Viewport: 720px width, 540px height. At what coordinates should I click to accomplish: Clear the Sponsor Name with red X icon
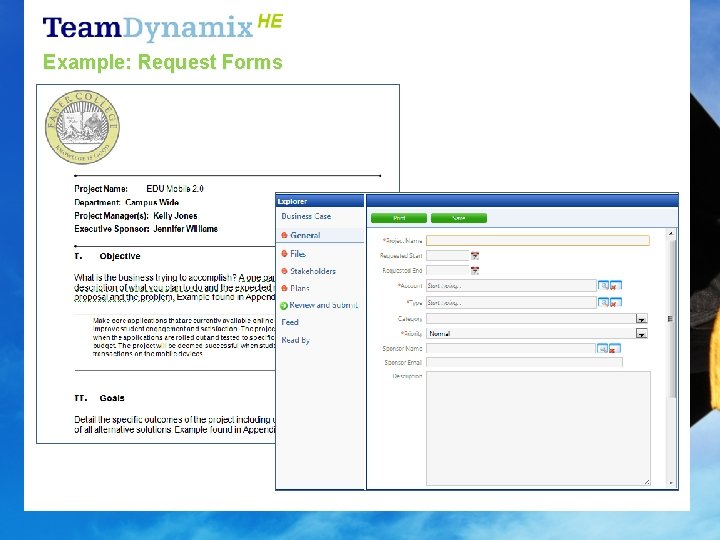614,349
